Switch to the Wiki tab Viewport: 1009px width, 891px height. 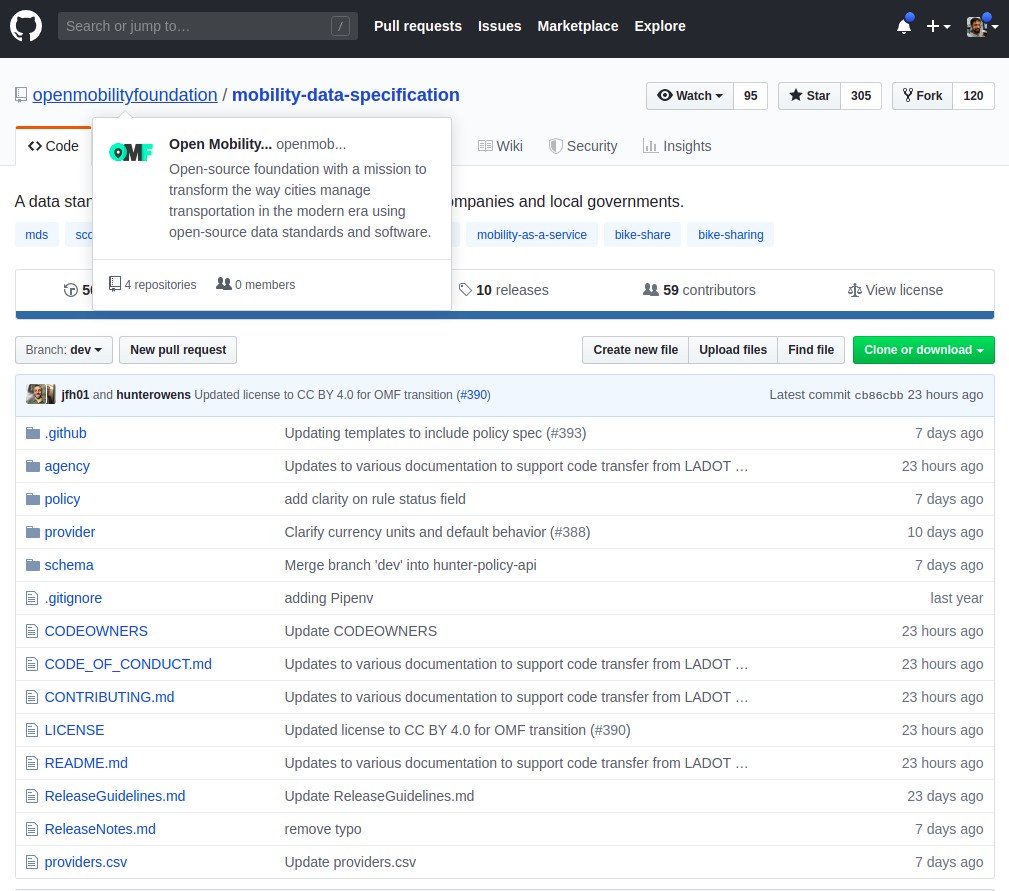point(500,146)
